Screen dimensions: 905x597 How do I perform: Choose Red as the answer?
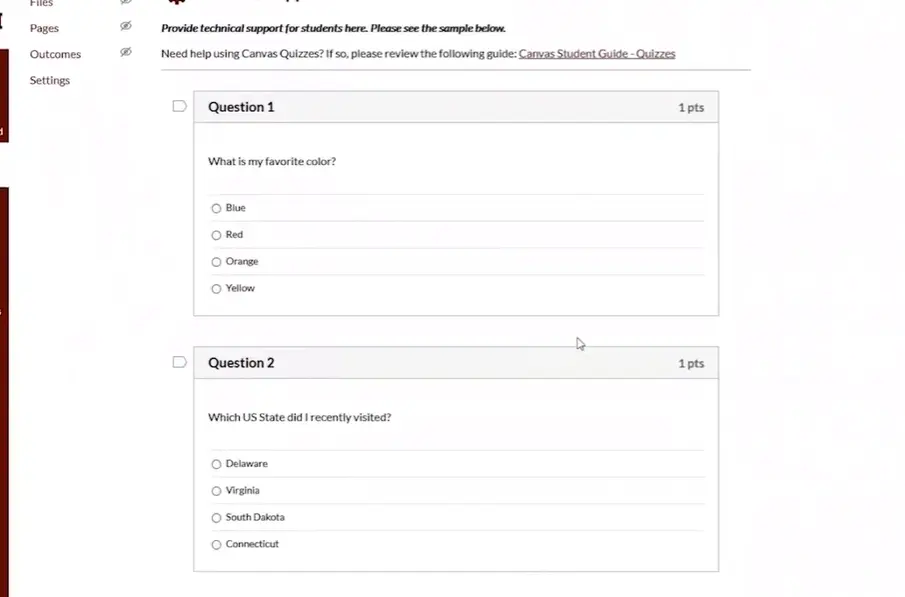point(216,235)
